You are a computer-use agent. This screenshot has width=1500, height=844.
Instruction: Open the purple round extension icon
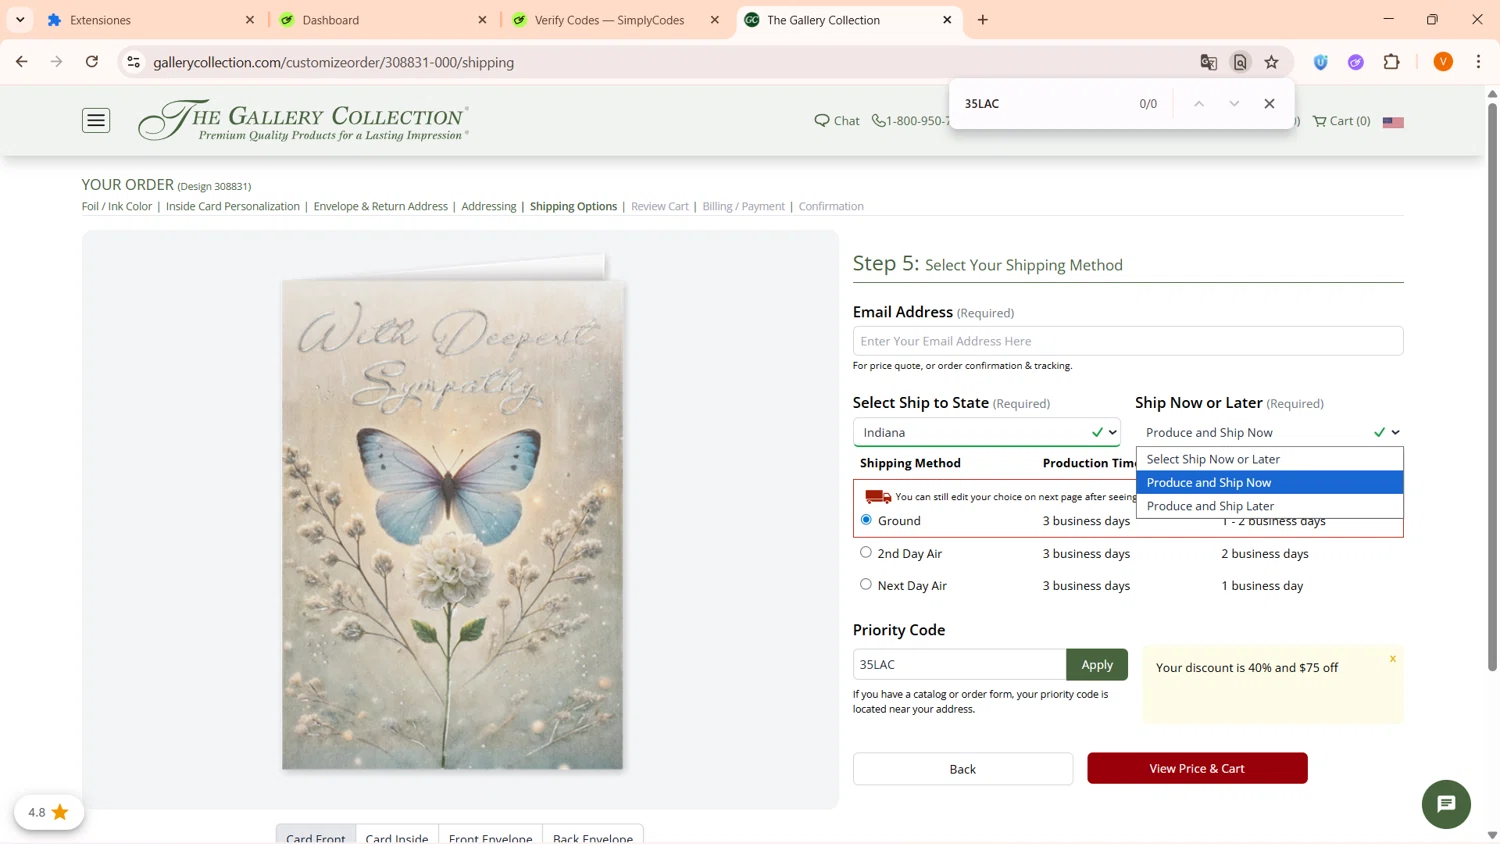tap(1356, 62)
